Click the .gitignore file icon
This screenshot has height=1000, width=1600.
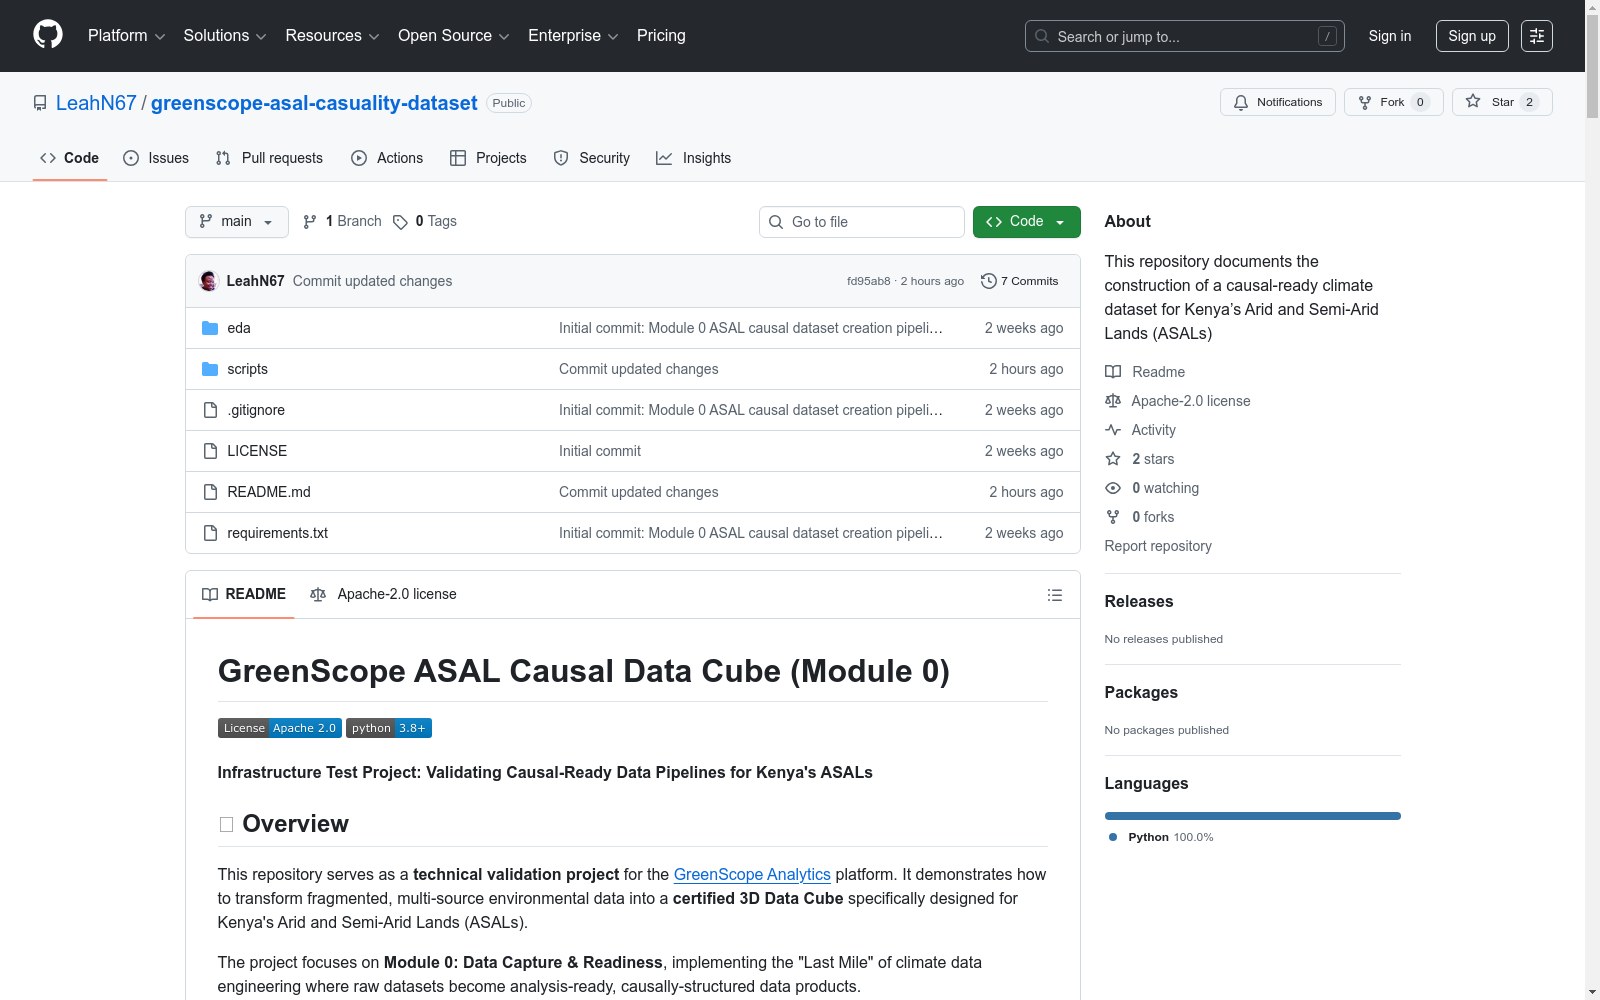[x=210, y=410]
